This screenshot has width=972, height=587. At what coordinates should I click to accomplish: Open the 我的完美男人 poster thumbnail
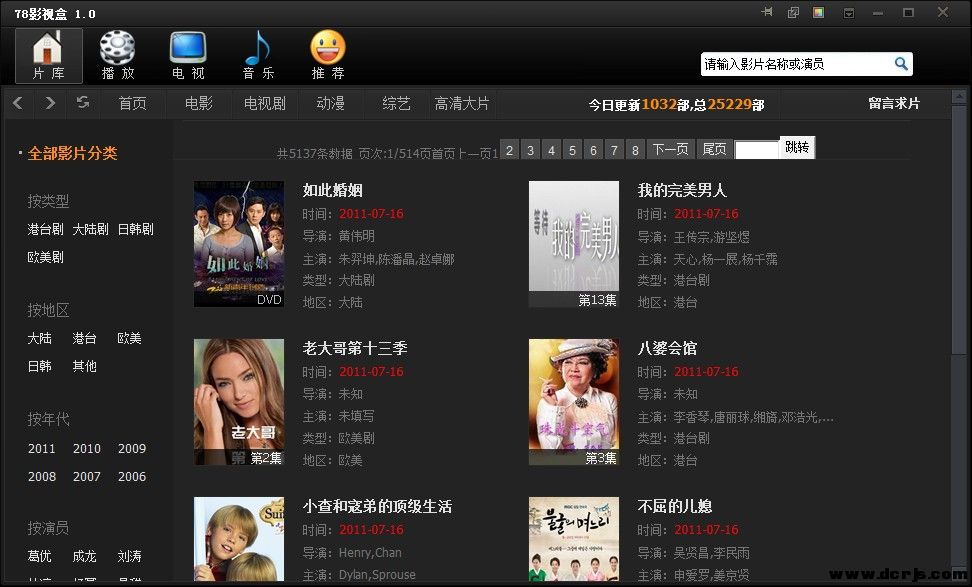coord(573,244)
